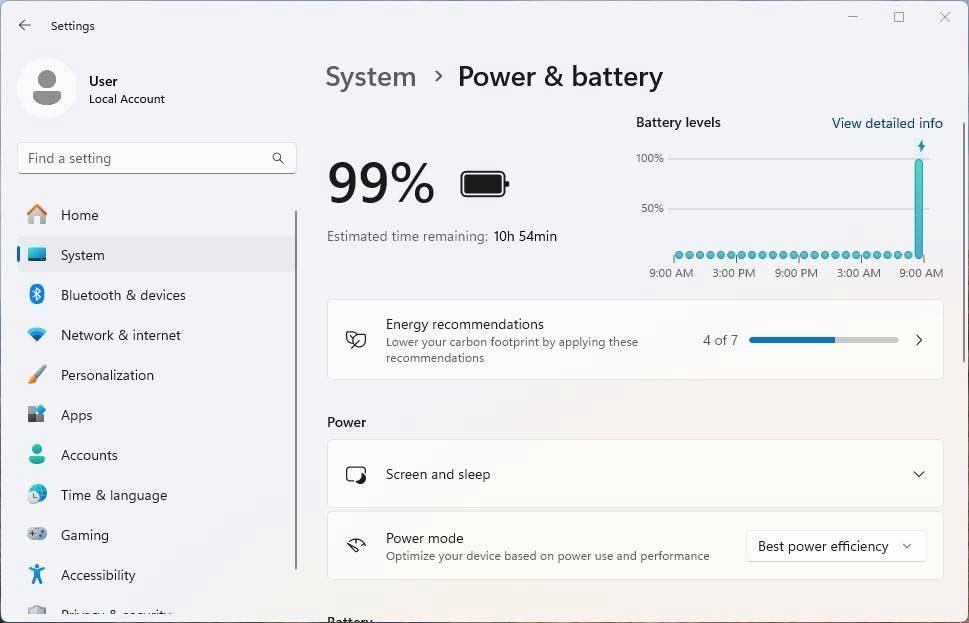
Task: Click the Accessibility figure icon
Action: (x=37, y=575)
